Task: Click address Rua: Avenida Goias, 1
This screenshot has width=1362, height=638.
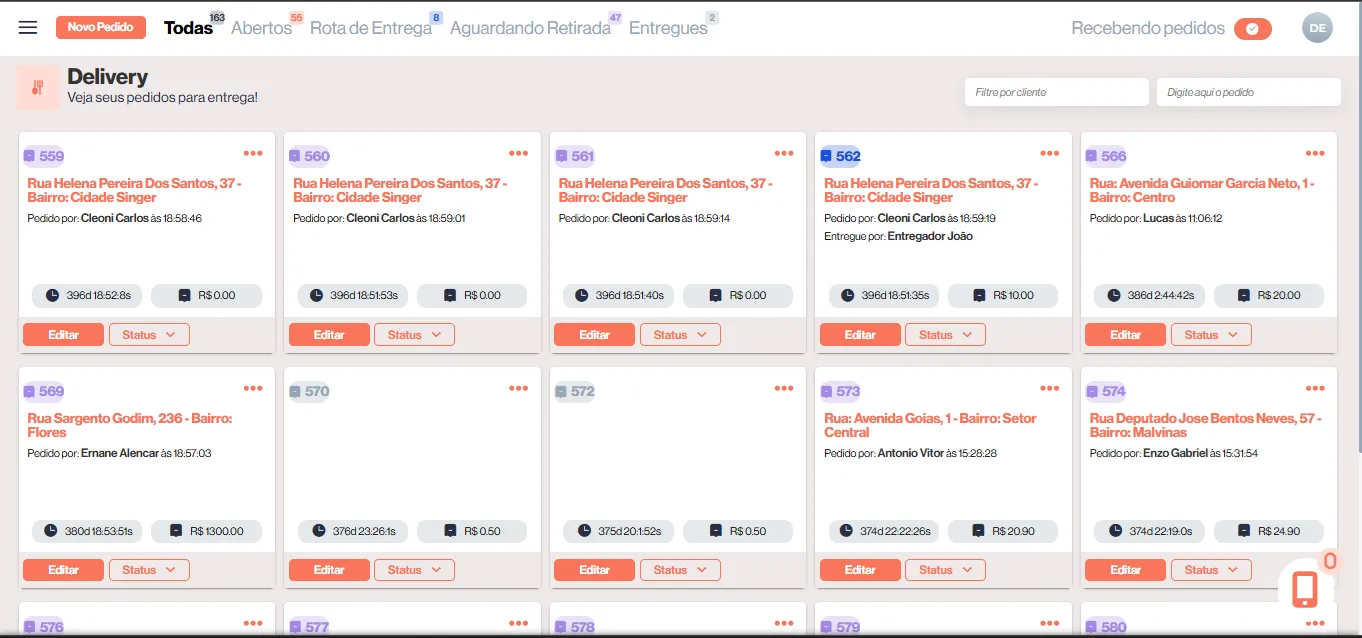Action: click(x=930, y=425)
